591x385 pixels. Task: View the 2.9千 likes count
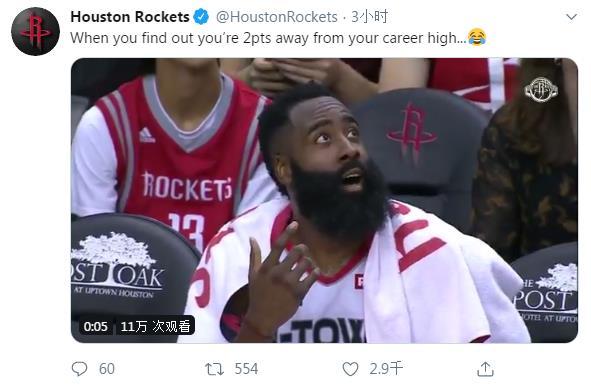(386, 369)
